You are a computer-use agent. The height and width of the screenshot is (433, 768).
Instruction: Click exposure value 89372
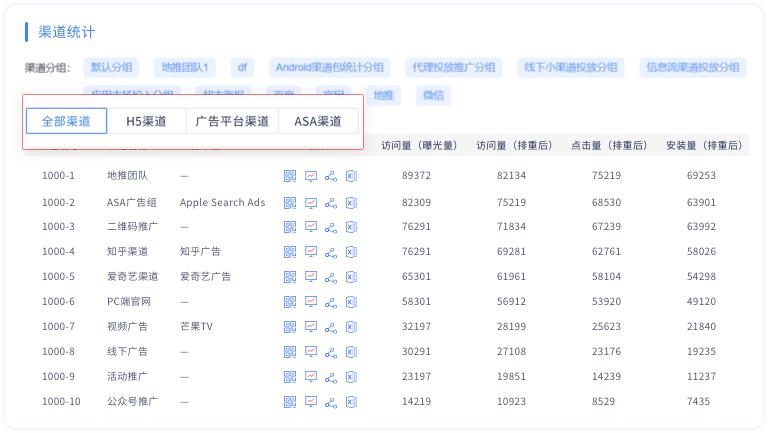416,175
